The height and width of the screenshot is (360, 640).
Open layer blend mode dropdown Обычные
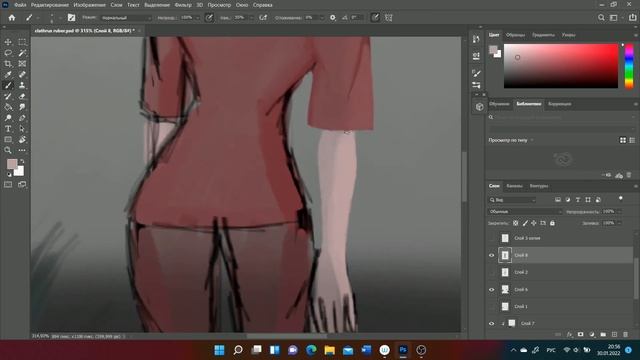pyautogui.click(x=525, y=211)
